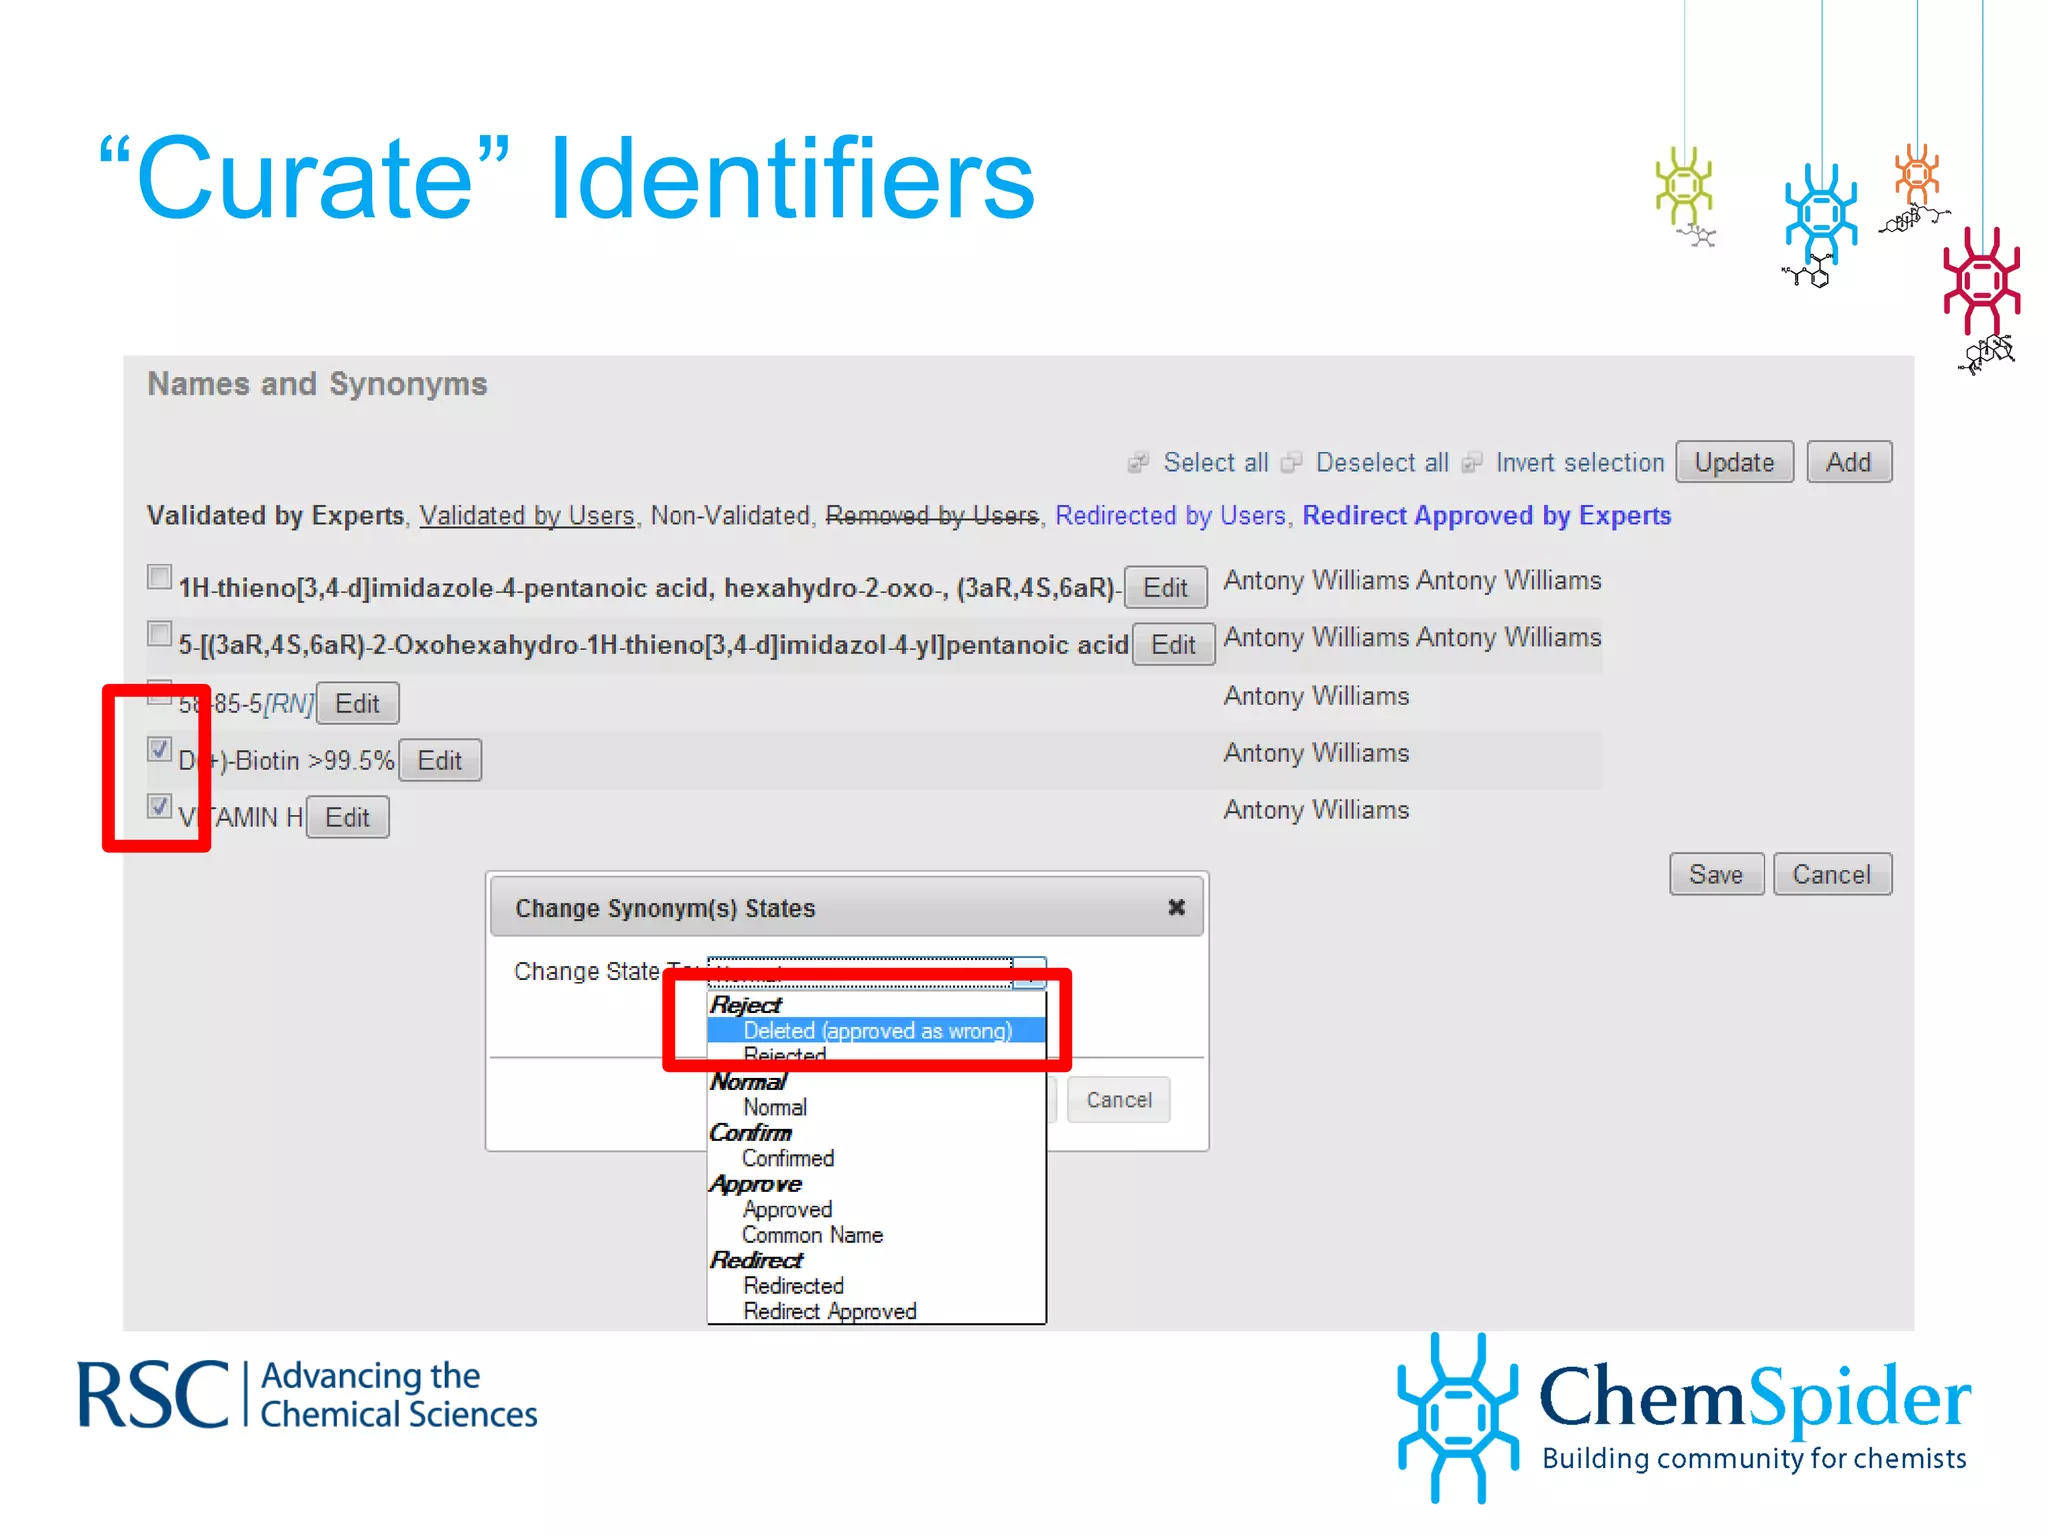2048x1536 pixels.
Task: Choose Deleted (approved as wrong) option
Action: pyautogui.click(x=877, y=1030)
